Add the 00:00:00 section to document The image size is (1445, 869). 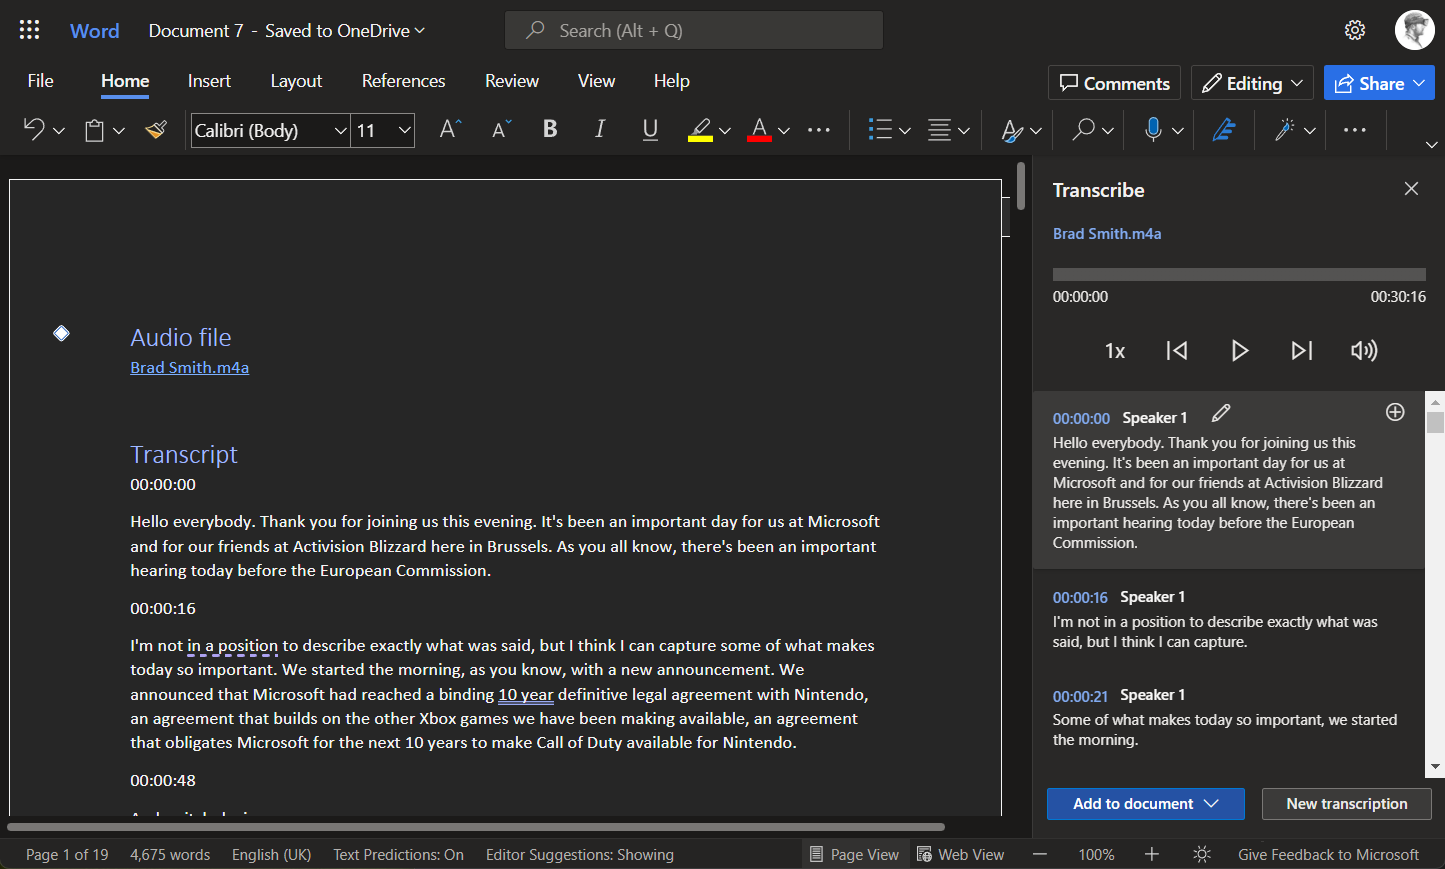[x=1395, y=412]
